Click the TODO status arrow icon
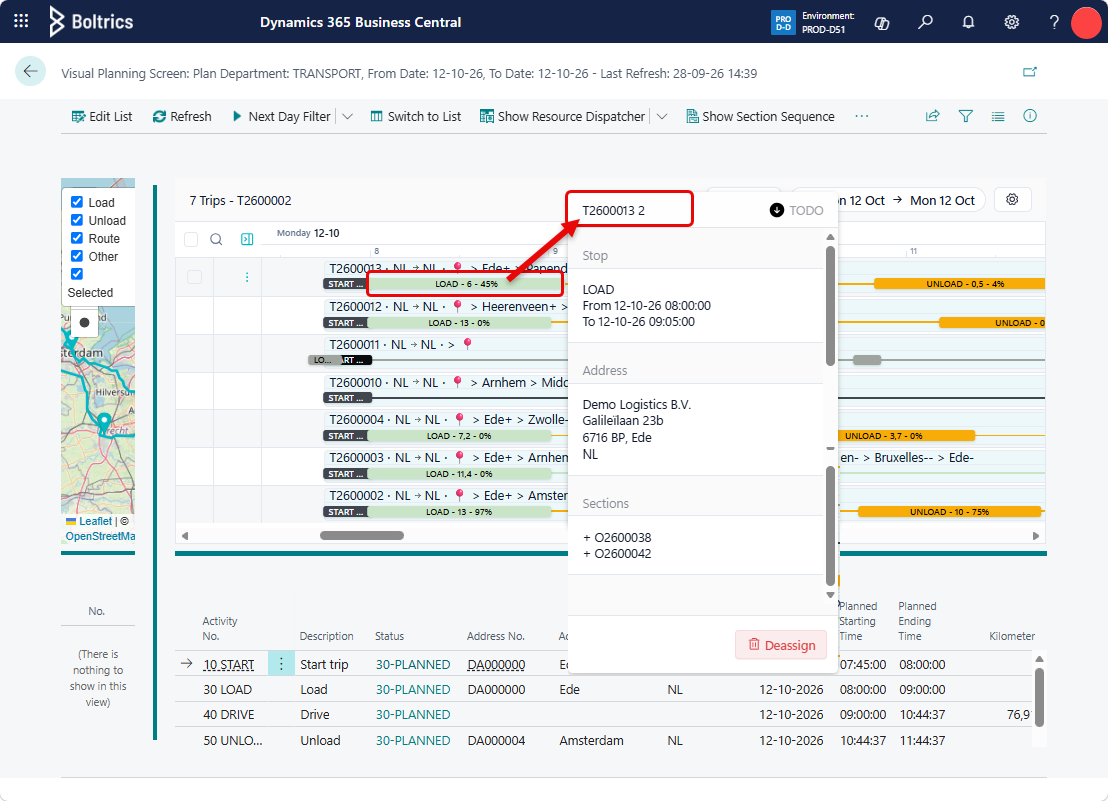Viewport: 1108px width, 801px height. [x=777, y=210]
